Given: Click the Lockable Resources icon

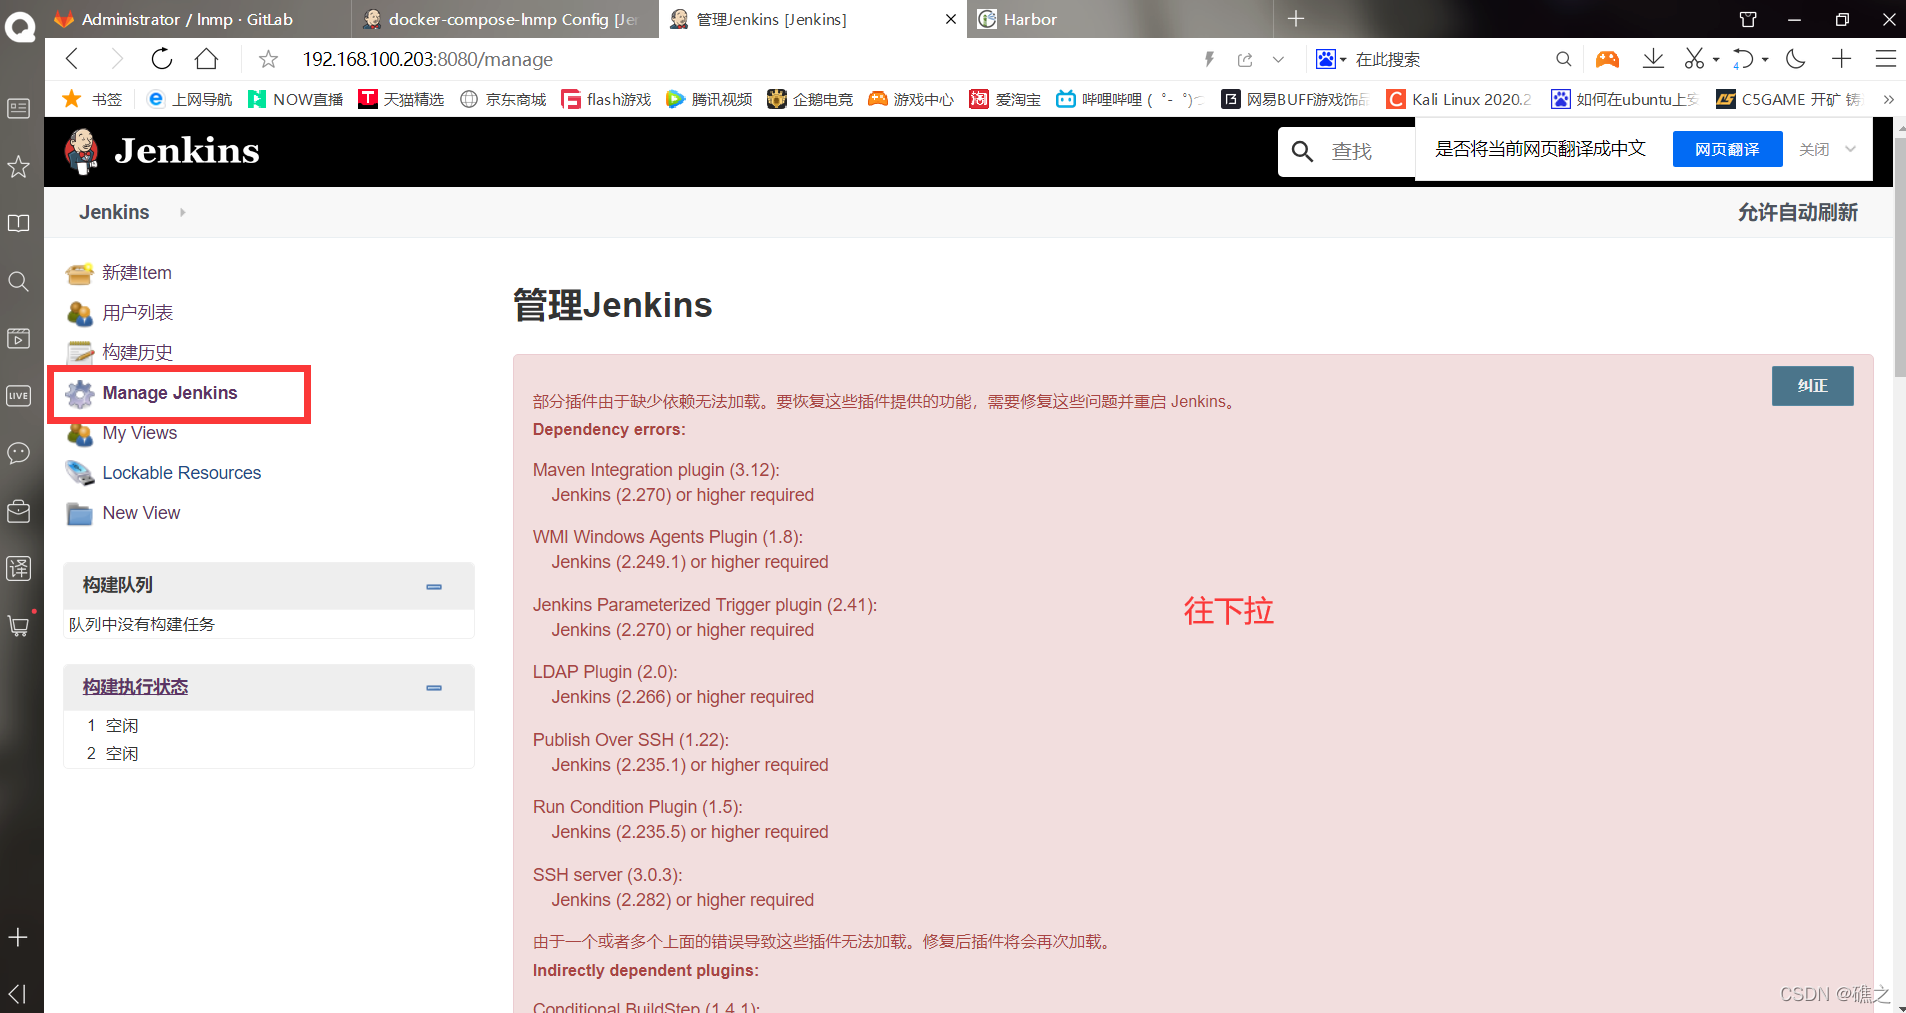Looking at the screenshot, I should coord(80,473).
